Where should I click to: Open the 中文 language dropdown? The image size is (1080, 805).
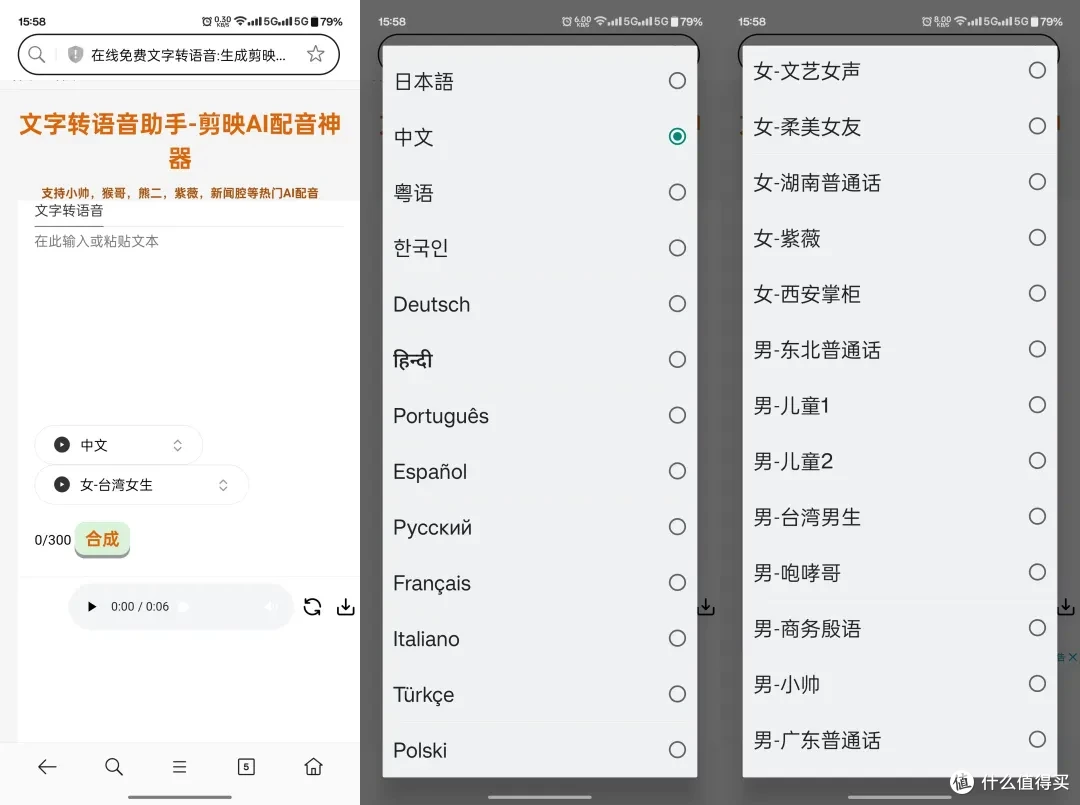click(x=118, y=445)
